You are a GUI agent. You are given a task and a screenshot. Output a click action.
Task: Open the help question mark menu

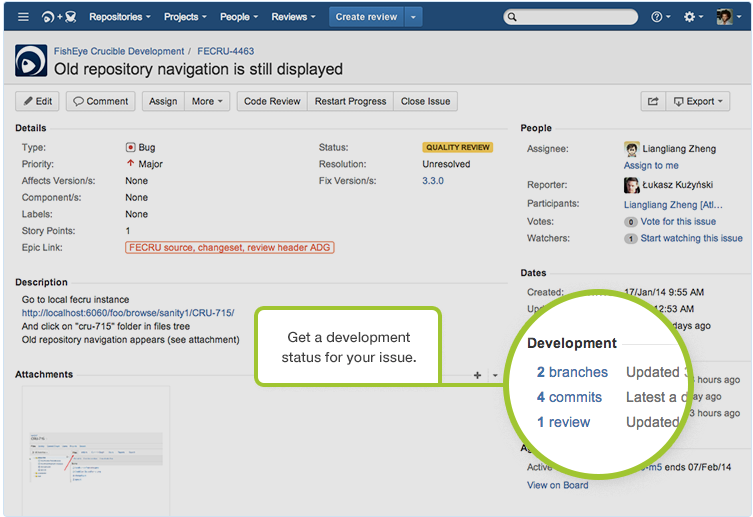tap(661, 17)
